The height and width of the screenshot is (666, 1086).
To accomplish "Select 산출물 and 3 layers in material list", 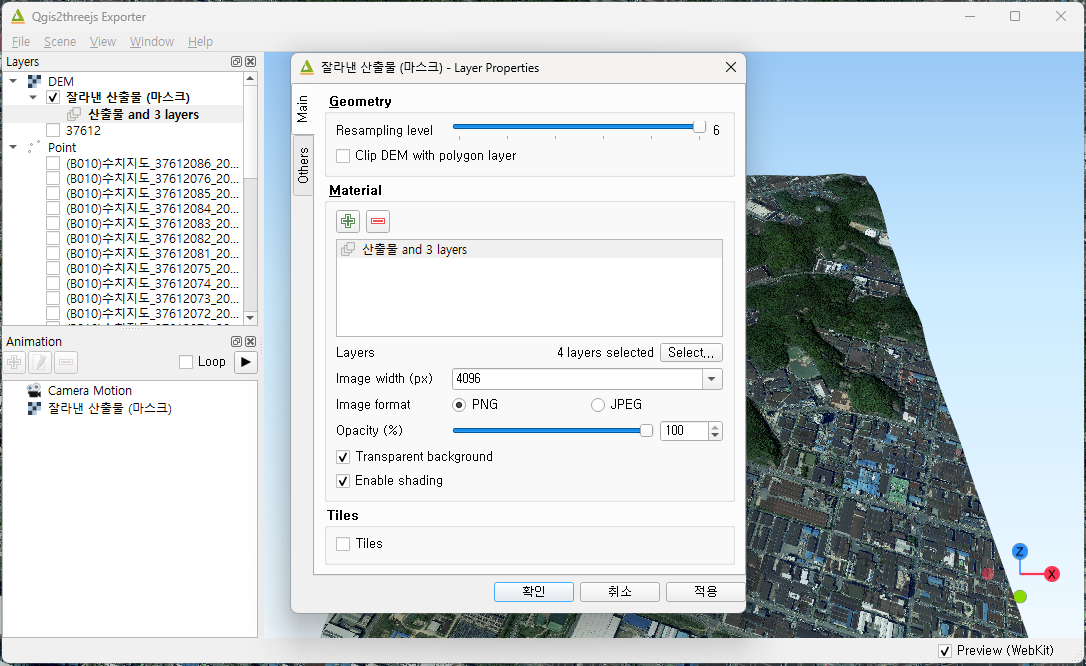I will 529,249.
